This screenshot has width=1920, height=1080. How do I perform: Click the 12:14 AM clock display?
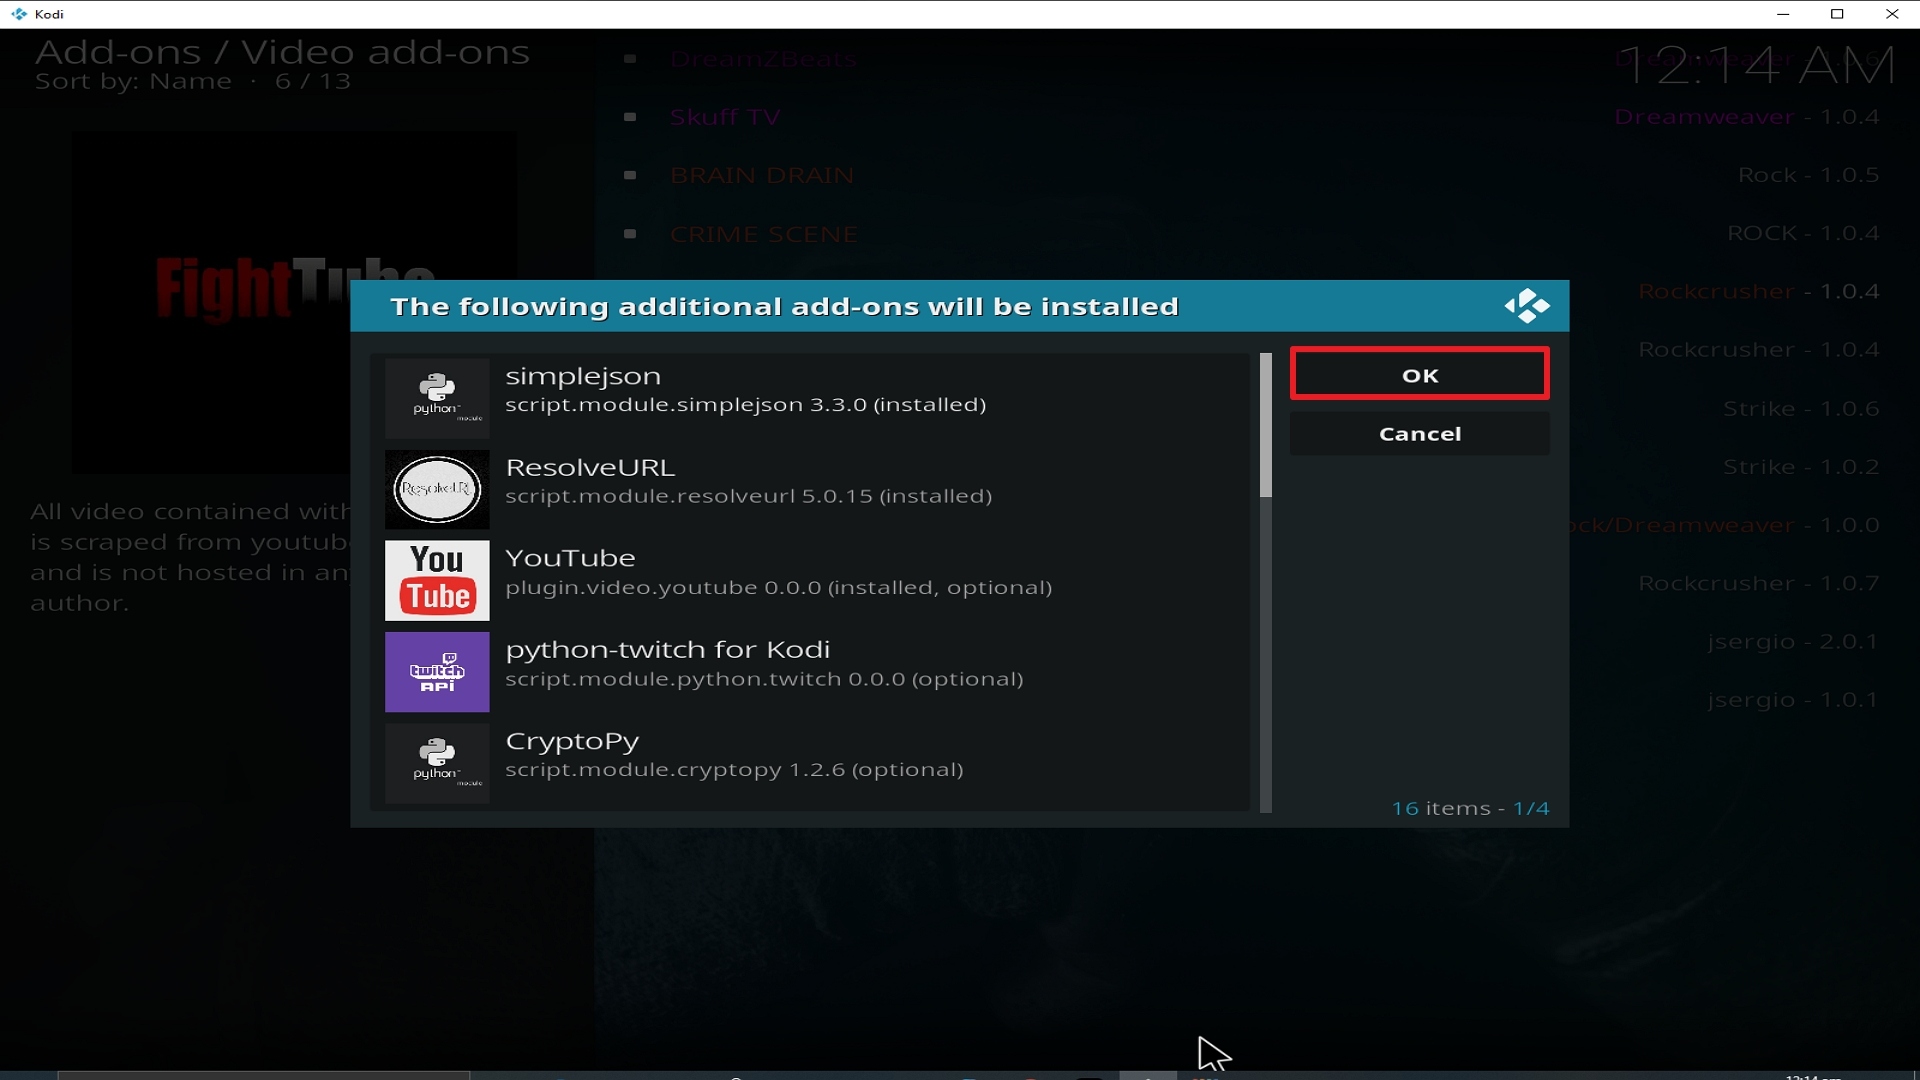click(x=1756, y=65)
